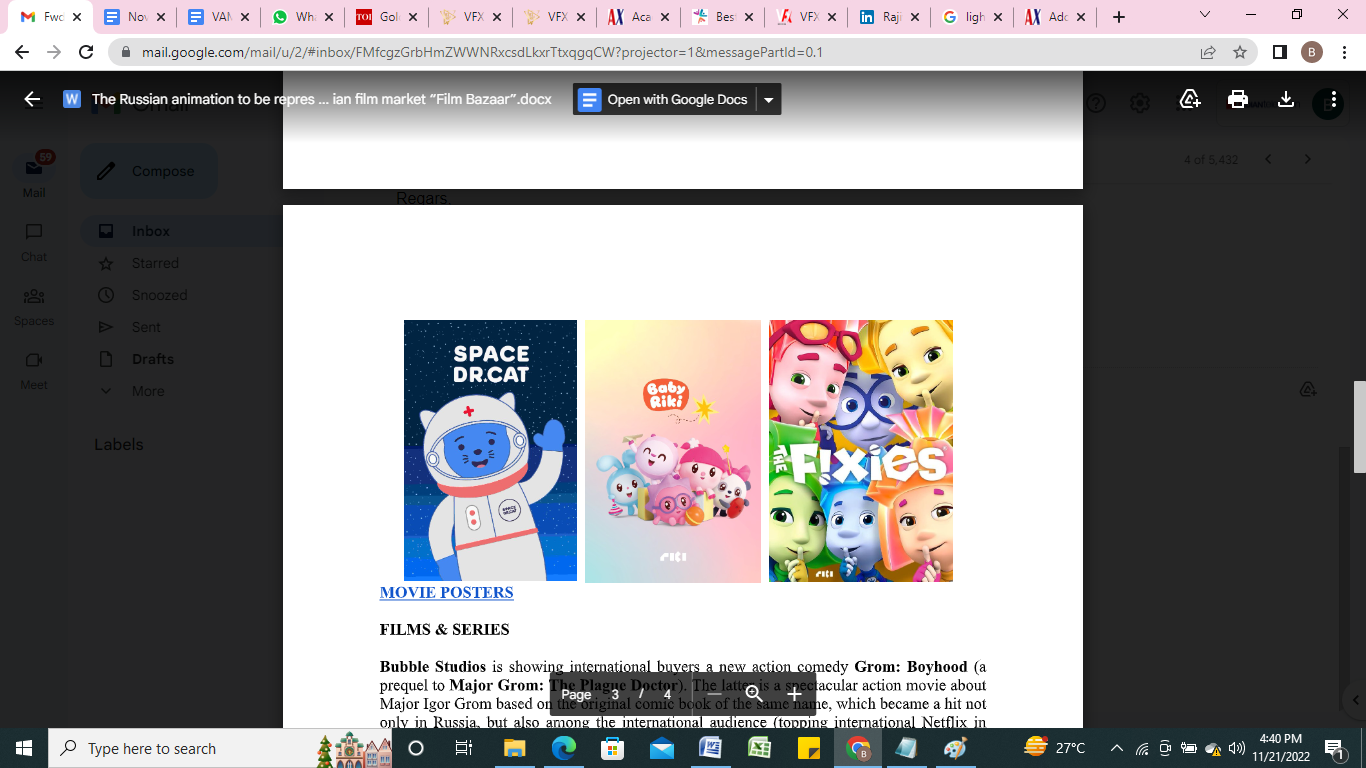Viewport: 1366px width, 768px height.
Task: Open Microsoft Word from the taskbar
Action: [710, 748]
